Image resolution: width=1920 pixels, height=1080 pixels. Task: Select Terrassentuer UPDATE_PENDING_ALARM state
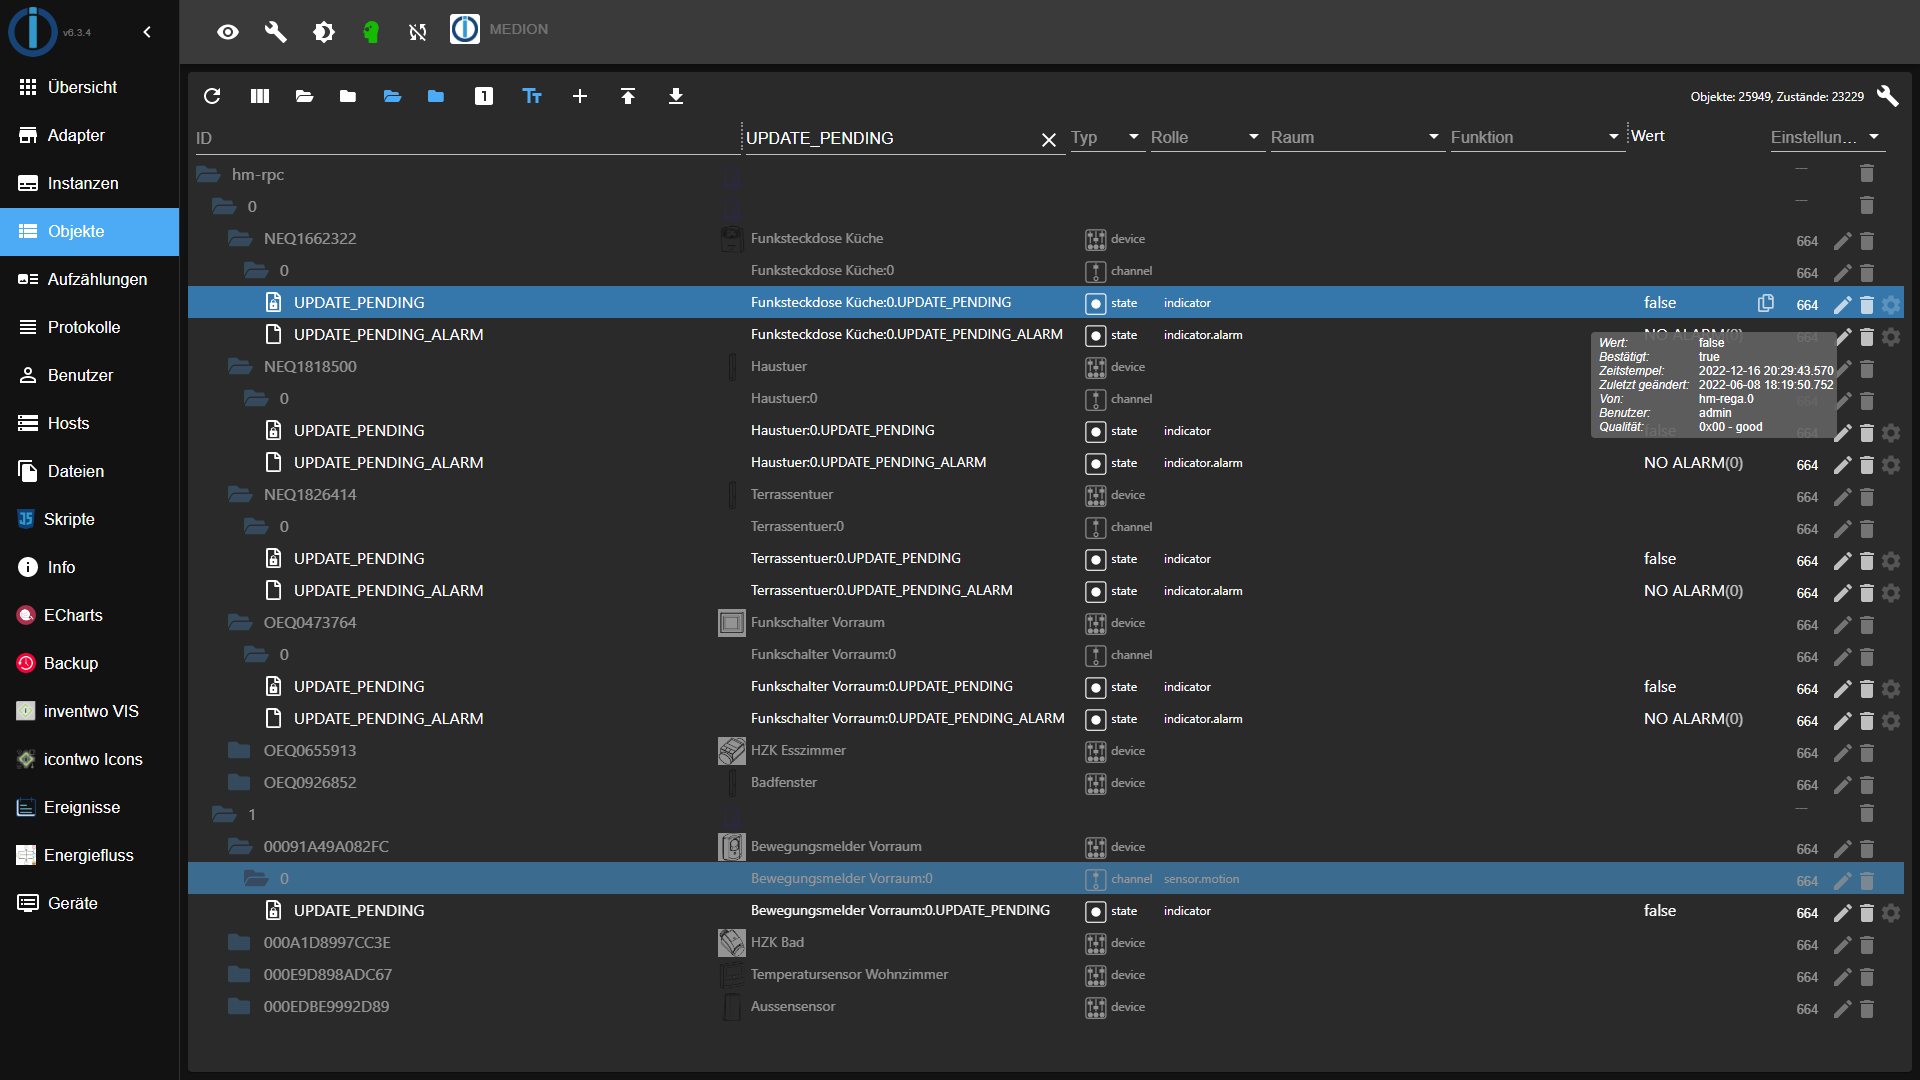point(1045,590)
